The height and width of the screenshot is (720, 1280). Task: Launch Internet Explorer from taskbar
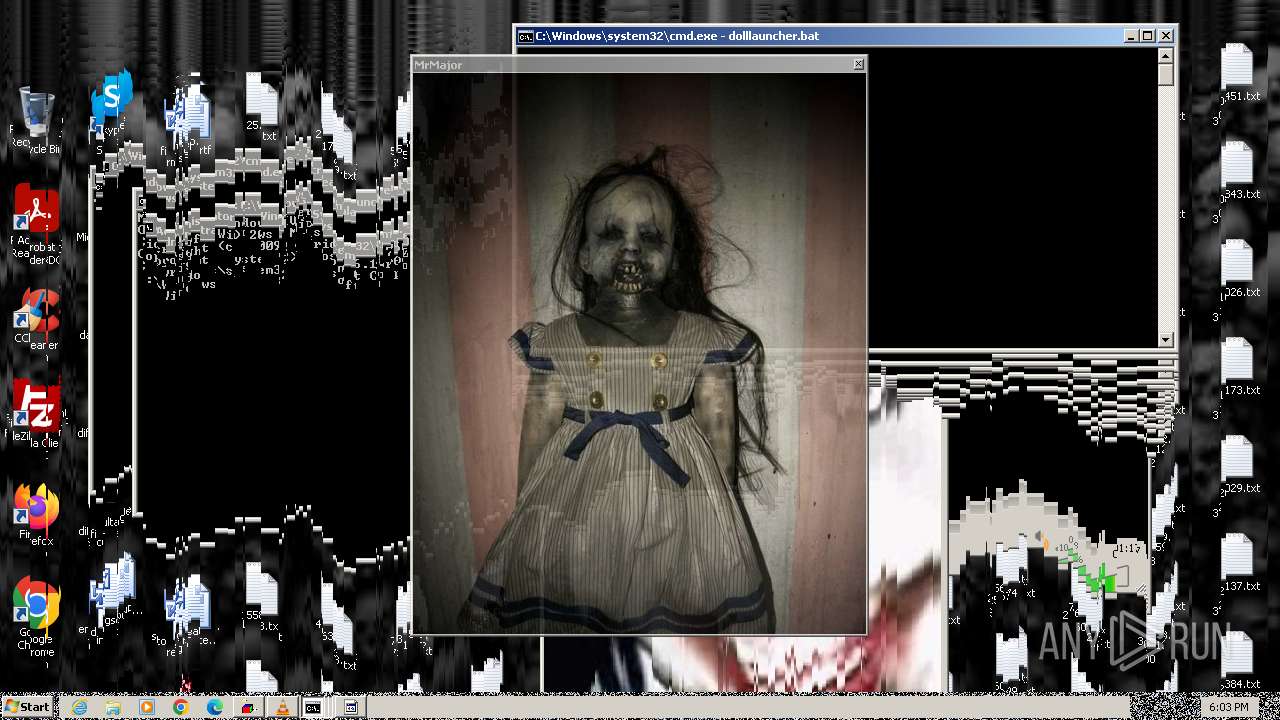[79, 707]
